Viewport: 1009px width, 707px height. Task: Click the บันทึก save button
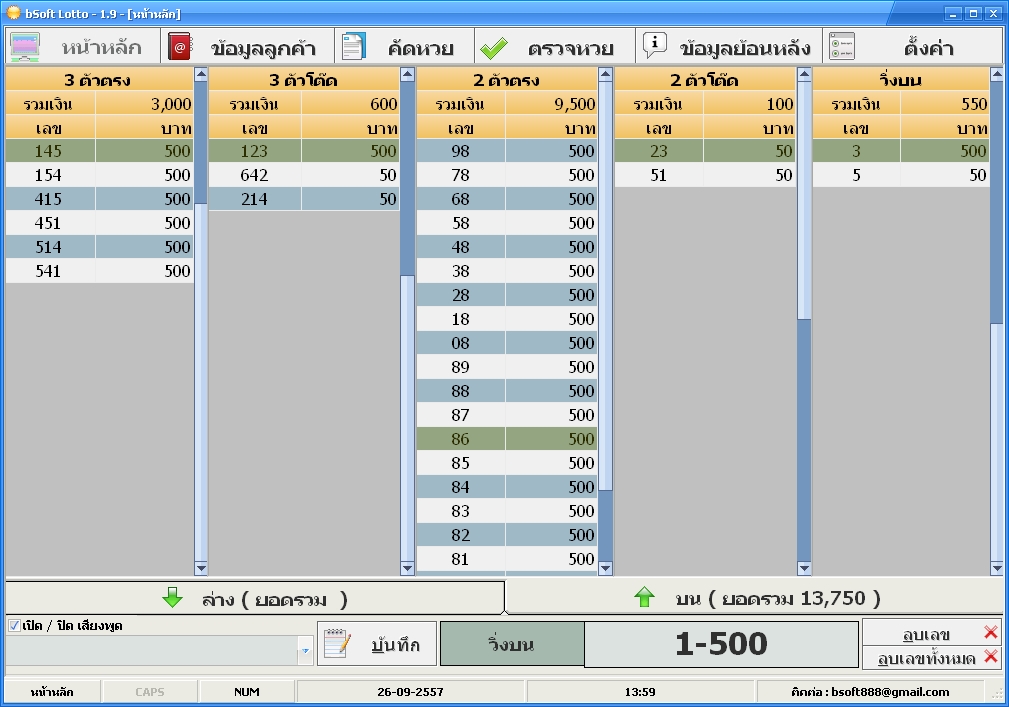coord(376,645)
